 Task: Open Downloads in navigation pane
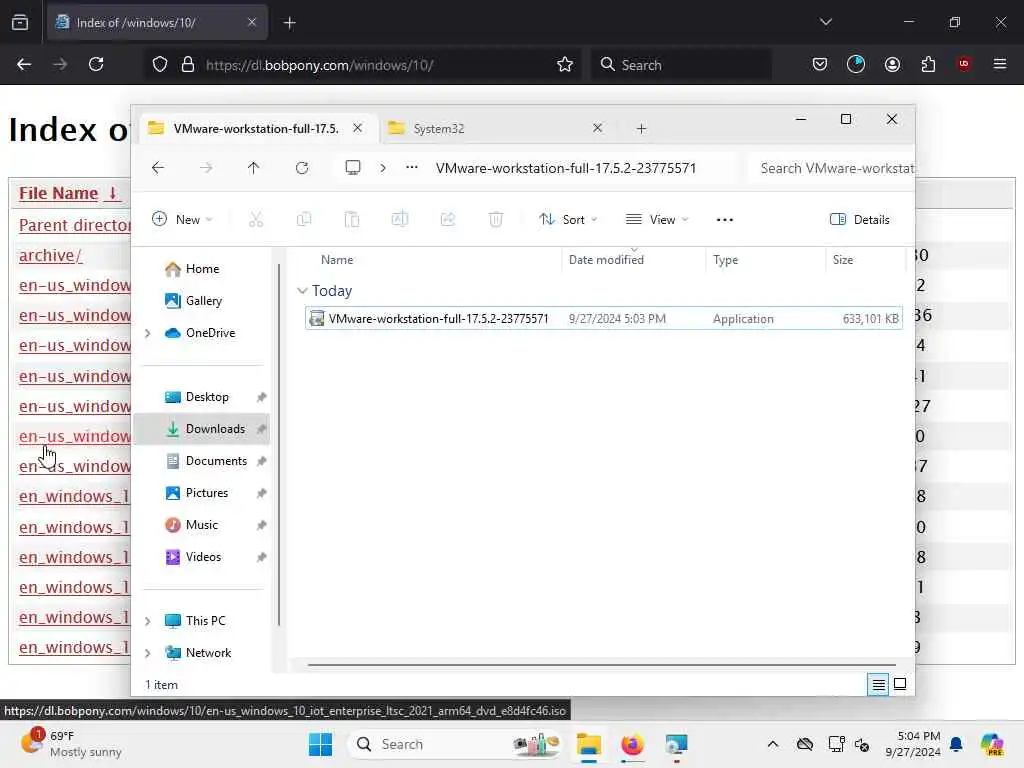coord(202,429)
